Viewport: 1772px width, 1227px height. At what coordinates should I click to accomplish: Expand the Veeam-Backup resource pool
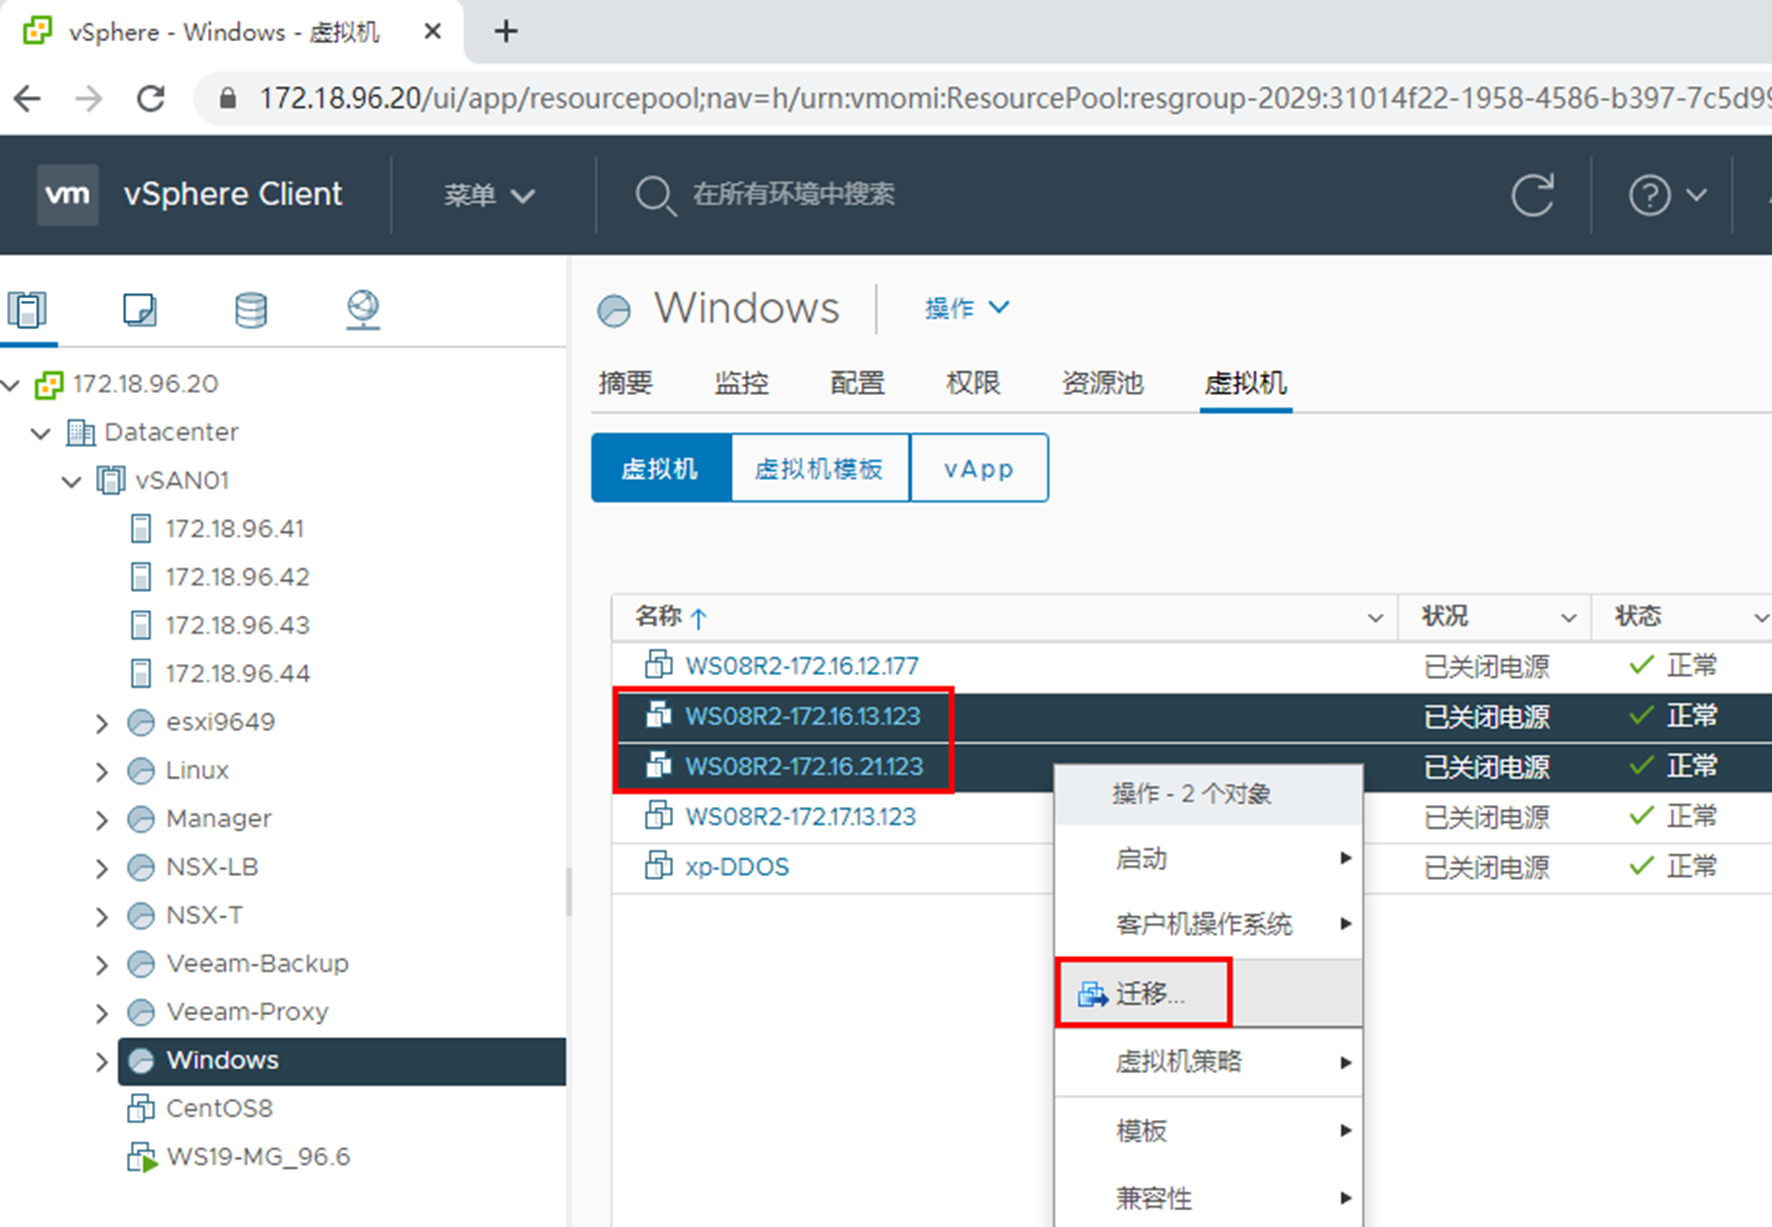click(x=102, y=965)
